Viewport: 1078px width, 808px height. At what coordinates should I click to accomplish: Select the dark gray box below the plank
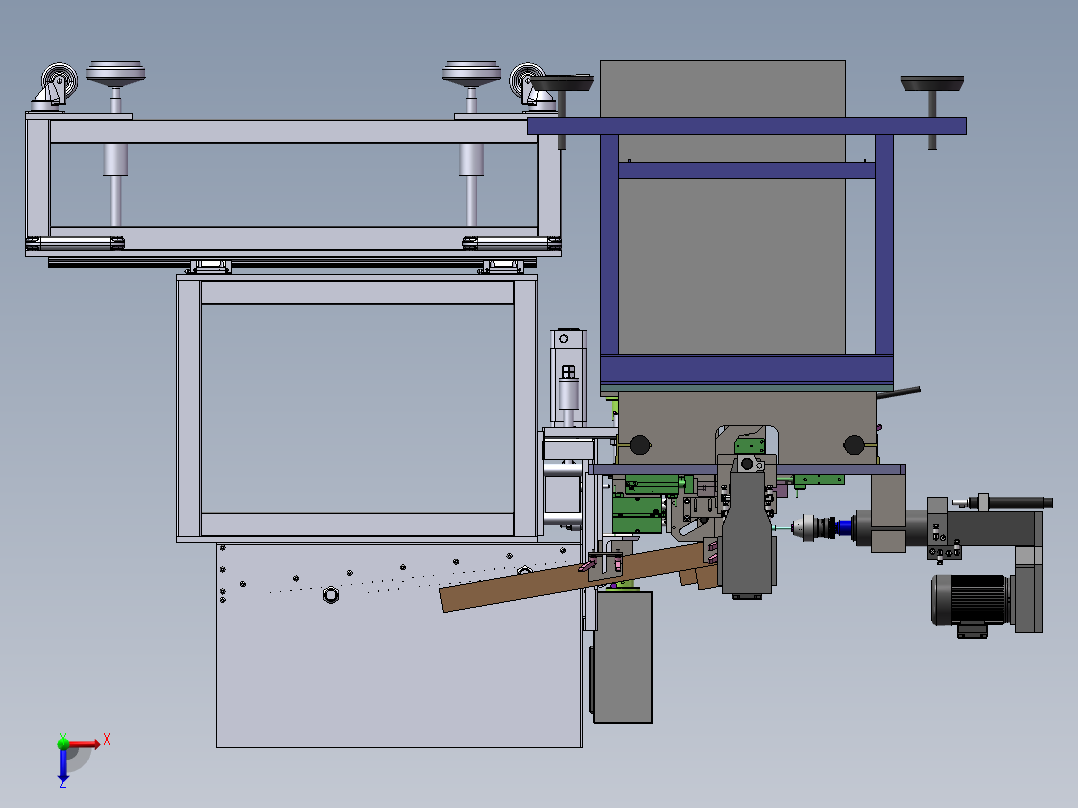tap(622, 657)
